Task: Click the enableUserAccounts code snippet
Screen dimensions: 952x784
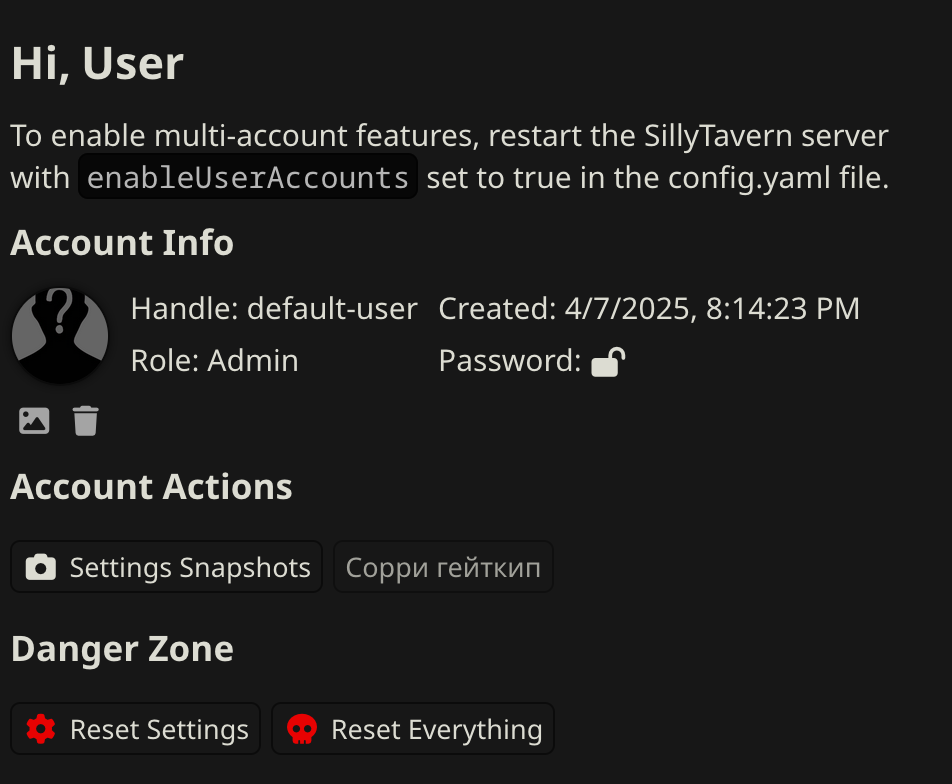Action: pyautogui.click(x=248, y=177)
